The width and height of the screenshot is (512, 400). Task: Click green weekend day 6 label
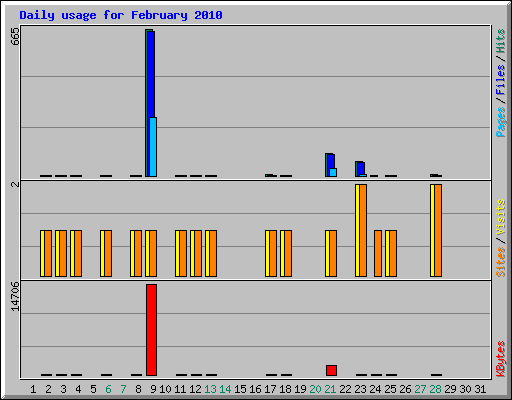(108, 389)
